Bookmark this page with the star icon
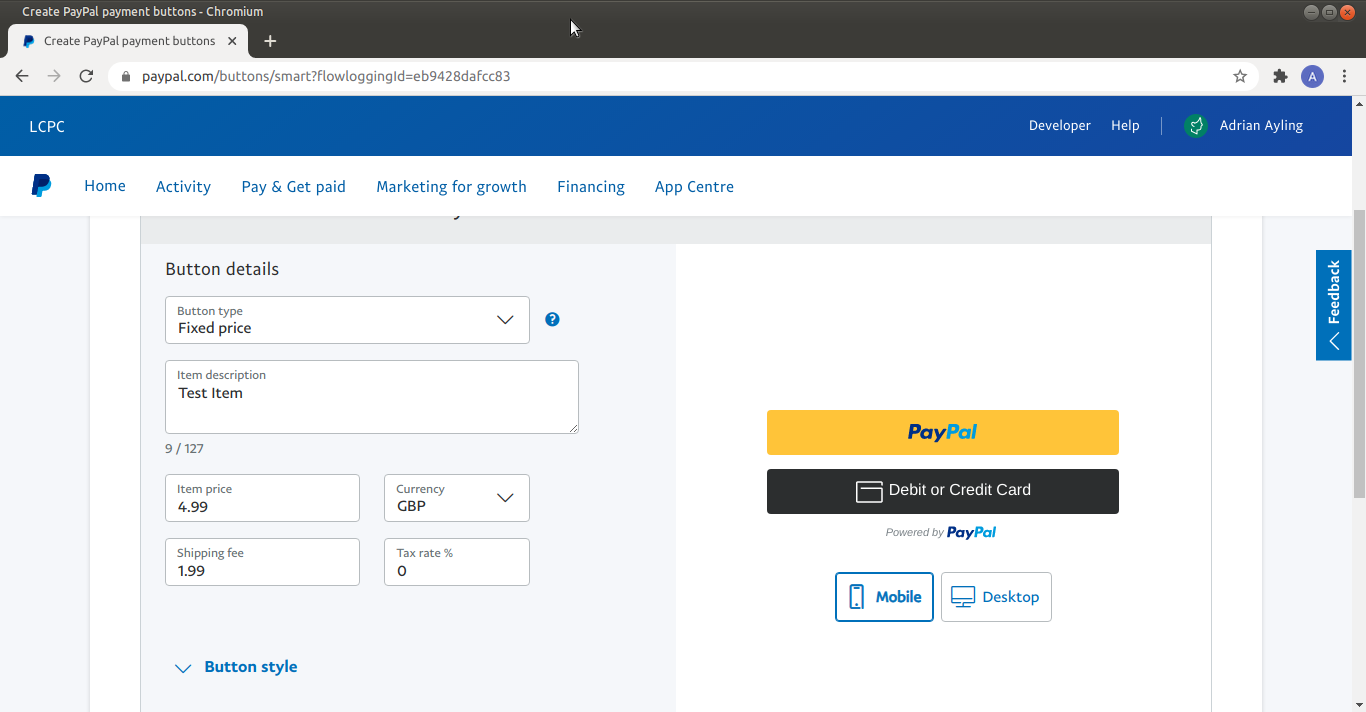 click(x=1240, y=76)
